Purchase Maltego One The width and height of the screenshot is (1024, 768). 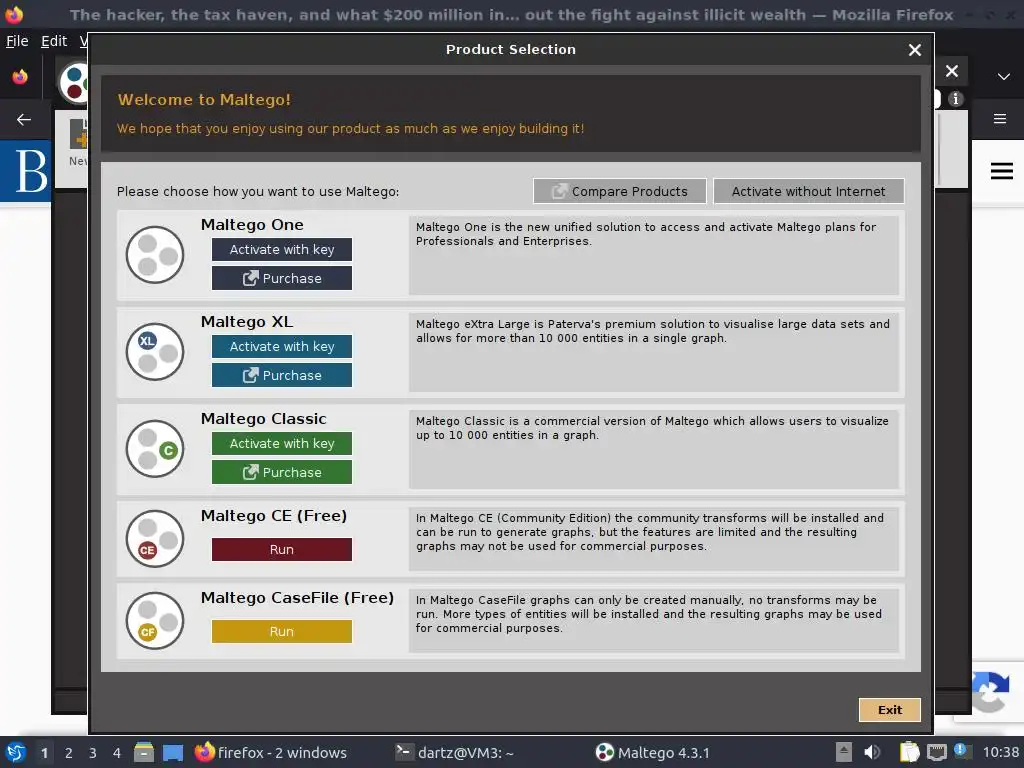pyautogui.click(x=281, y=278)
